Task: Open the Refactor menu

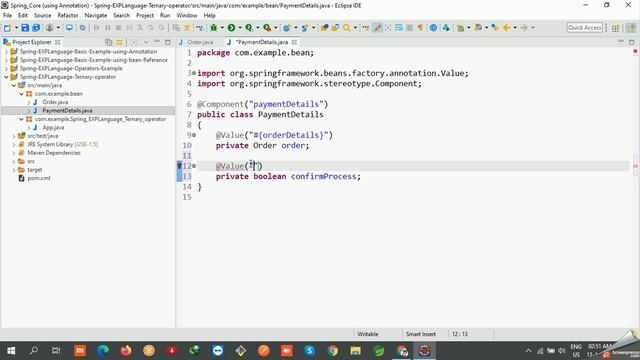Action: click(68, 16)
